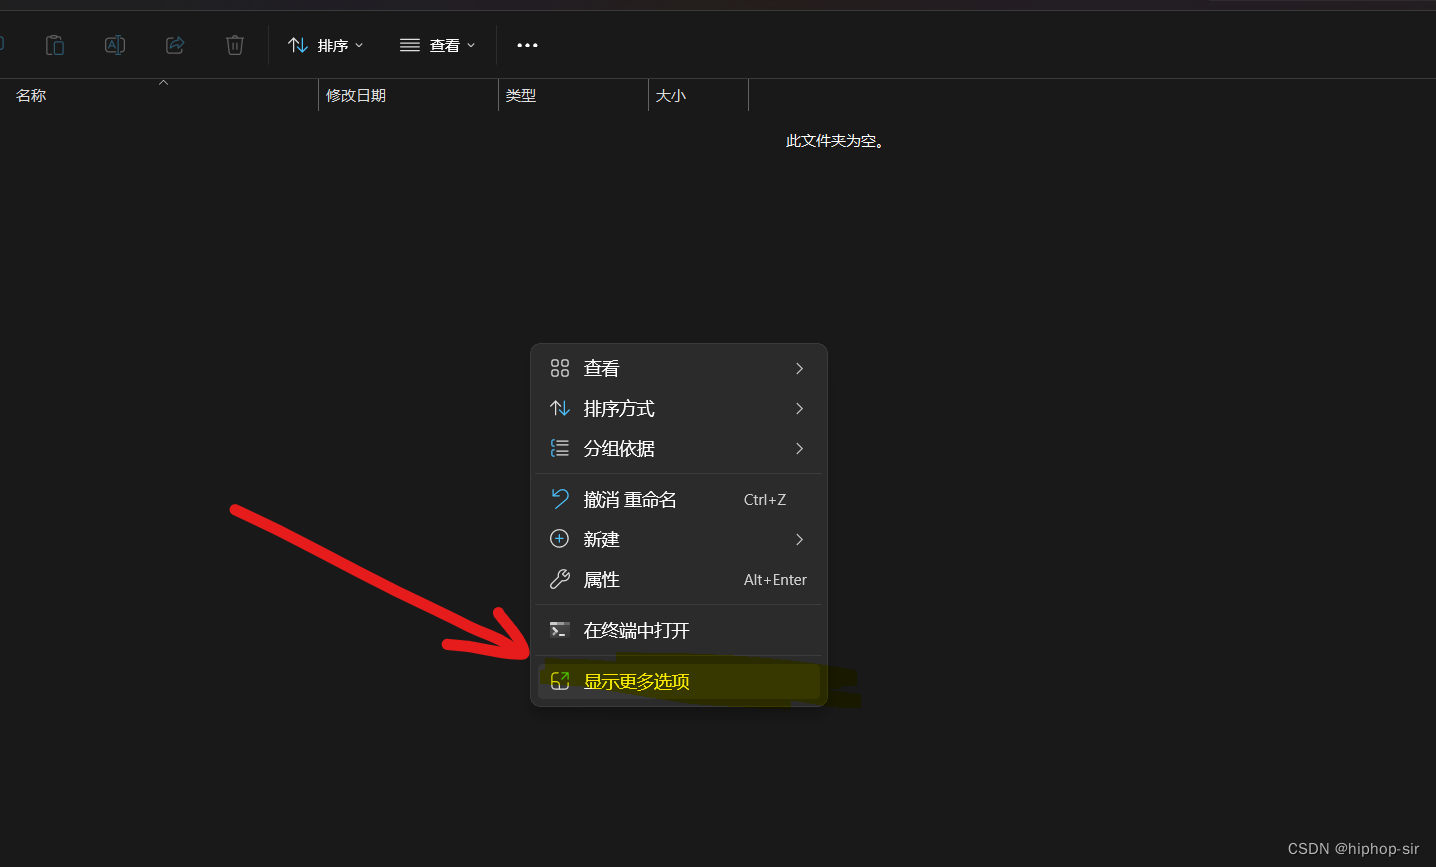Viewport: 1436px width, 867px height.
Task: Click the Share icon in the toolbar
Action: (175, 45)
